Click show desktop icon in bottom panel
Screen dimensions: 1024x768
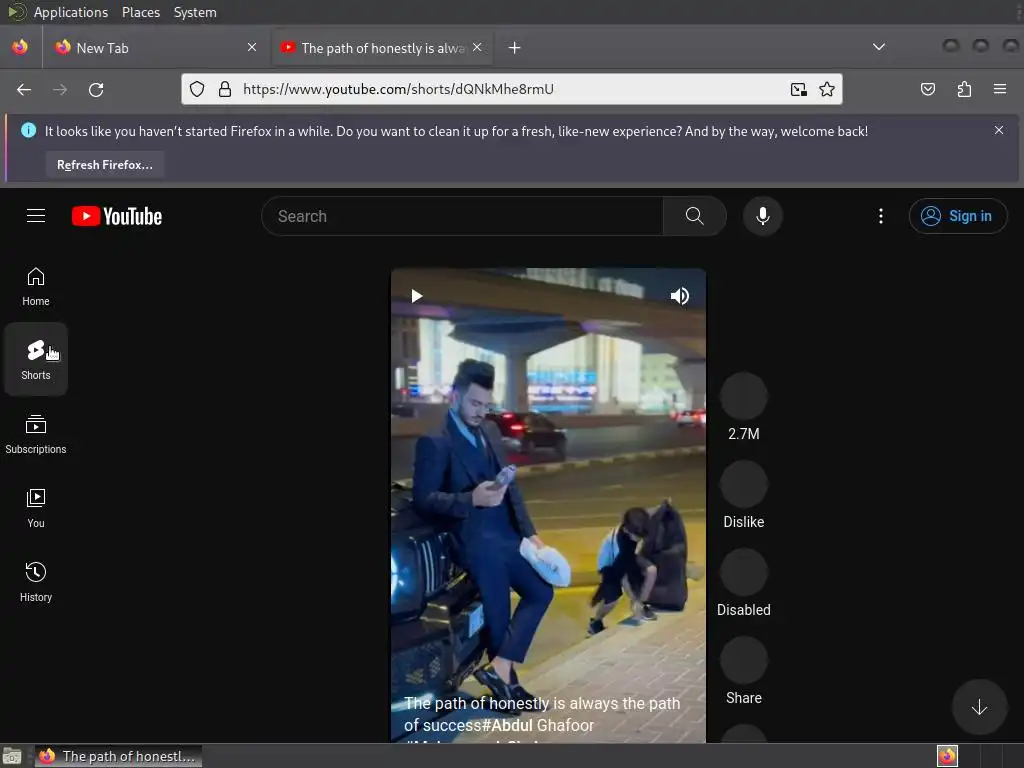12,756
